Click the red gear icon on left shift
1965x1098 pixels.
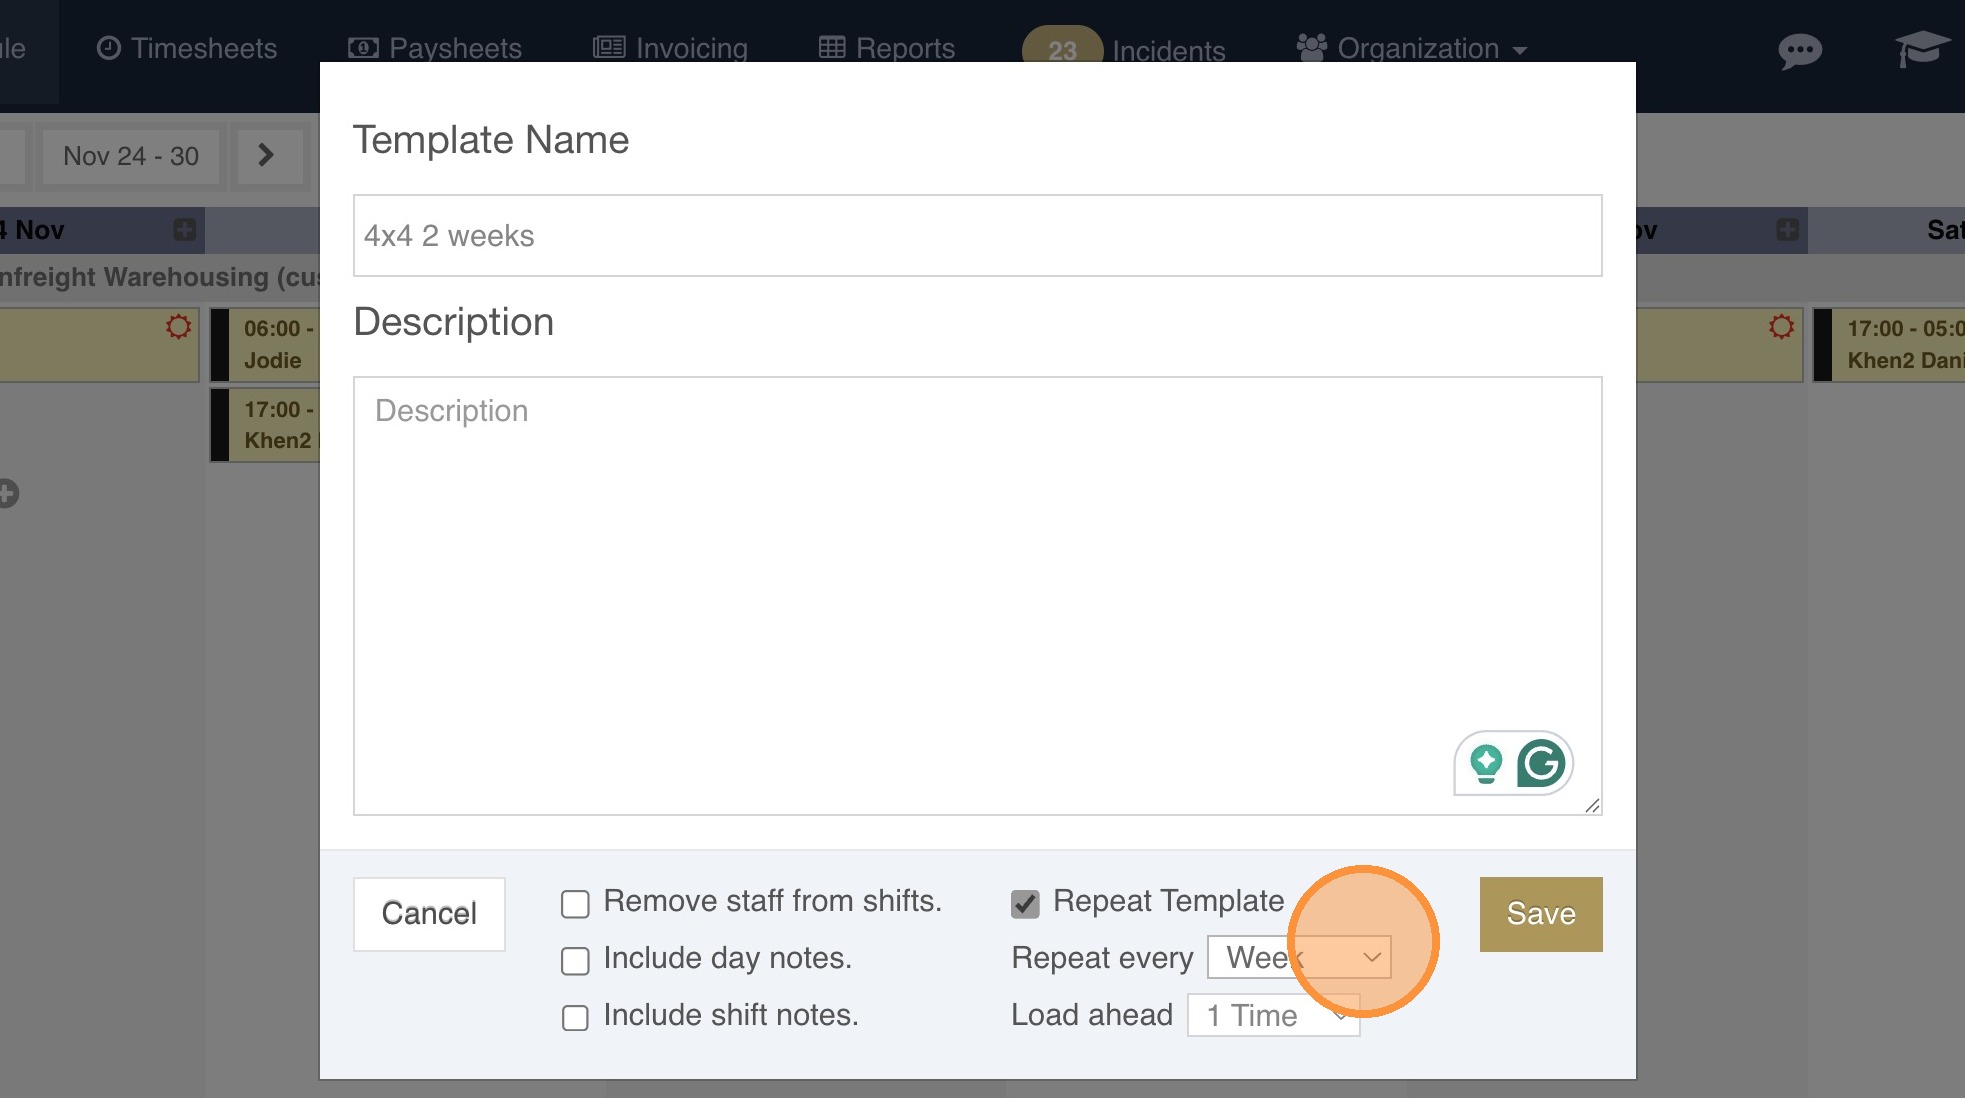tap(179, 327)
